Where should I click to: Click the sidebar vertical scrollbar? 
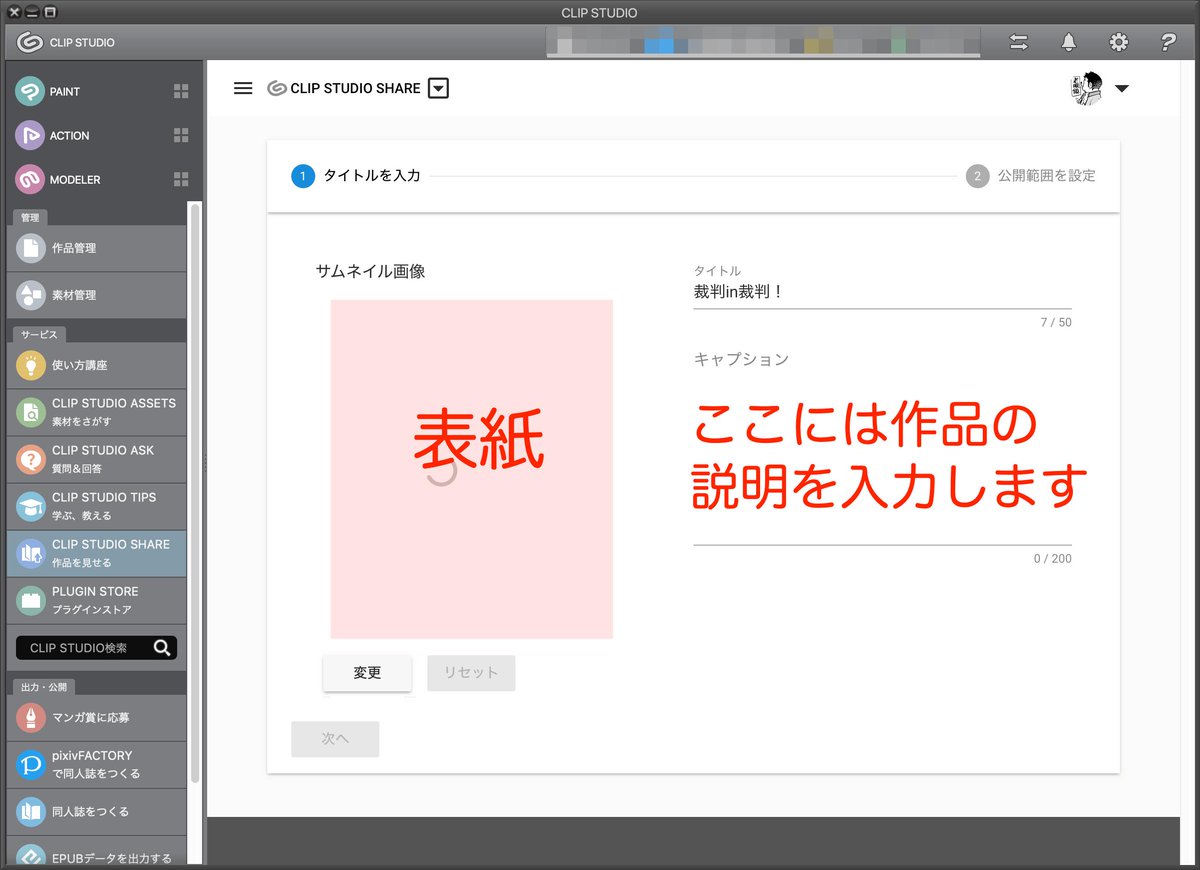(x=195, y=490)
